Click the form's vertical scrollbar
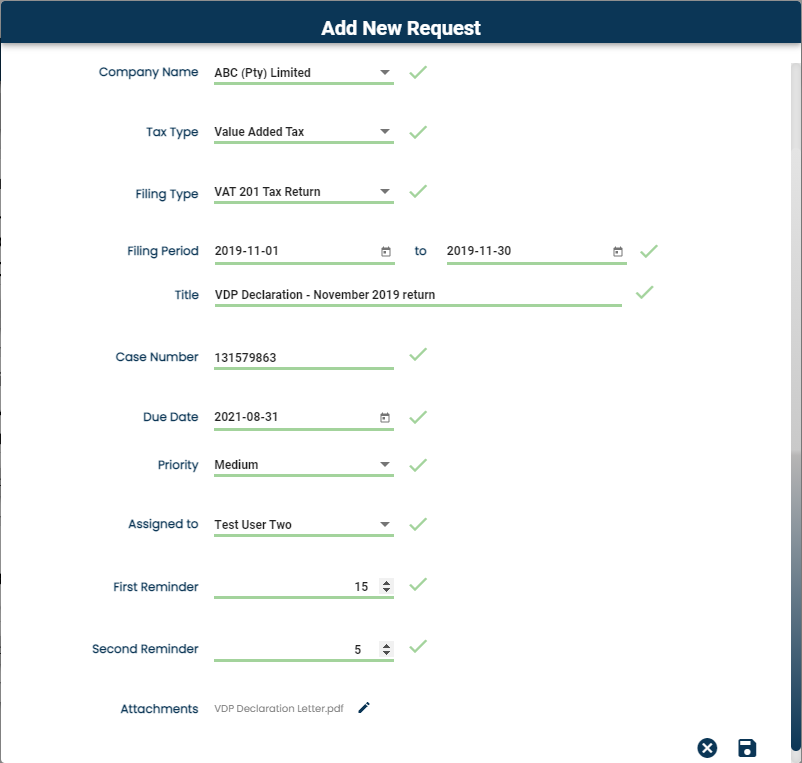Image resolution: width=802 pixels, height=763 pixels. coord(796,407)
